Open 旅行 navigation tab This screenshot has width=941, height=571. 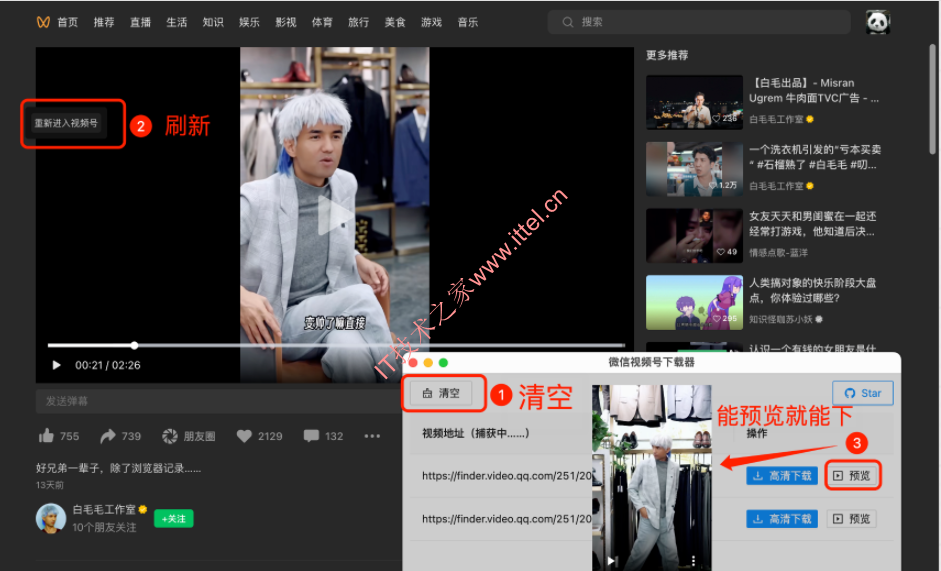click(358, 22)
